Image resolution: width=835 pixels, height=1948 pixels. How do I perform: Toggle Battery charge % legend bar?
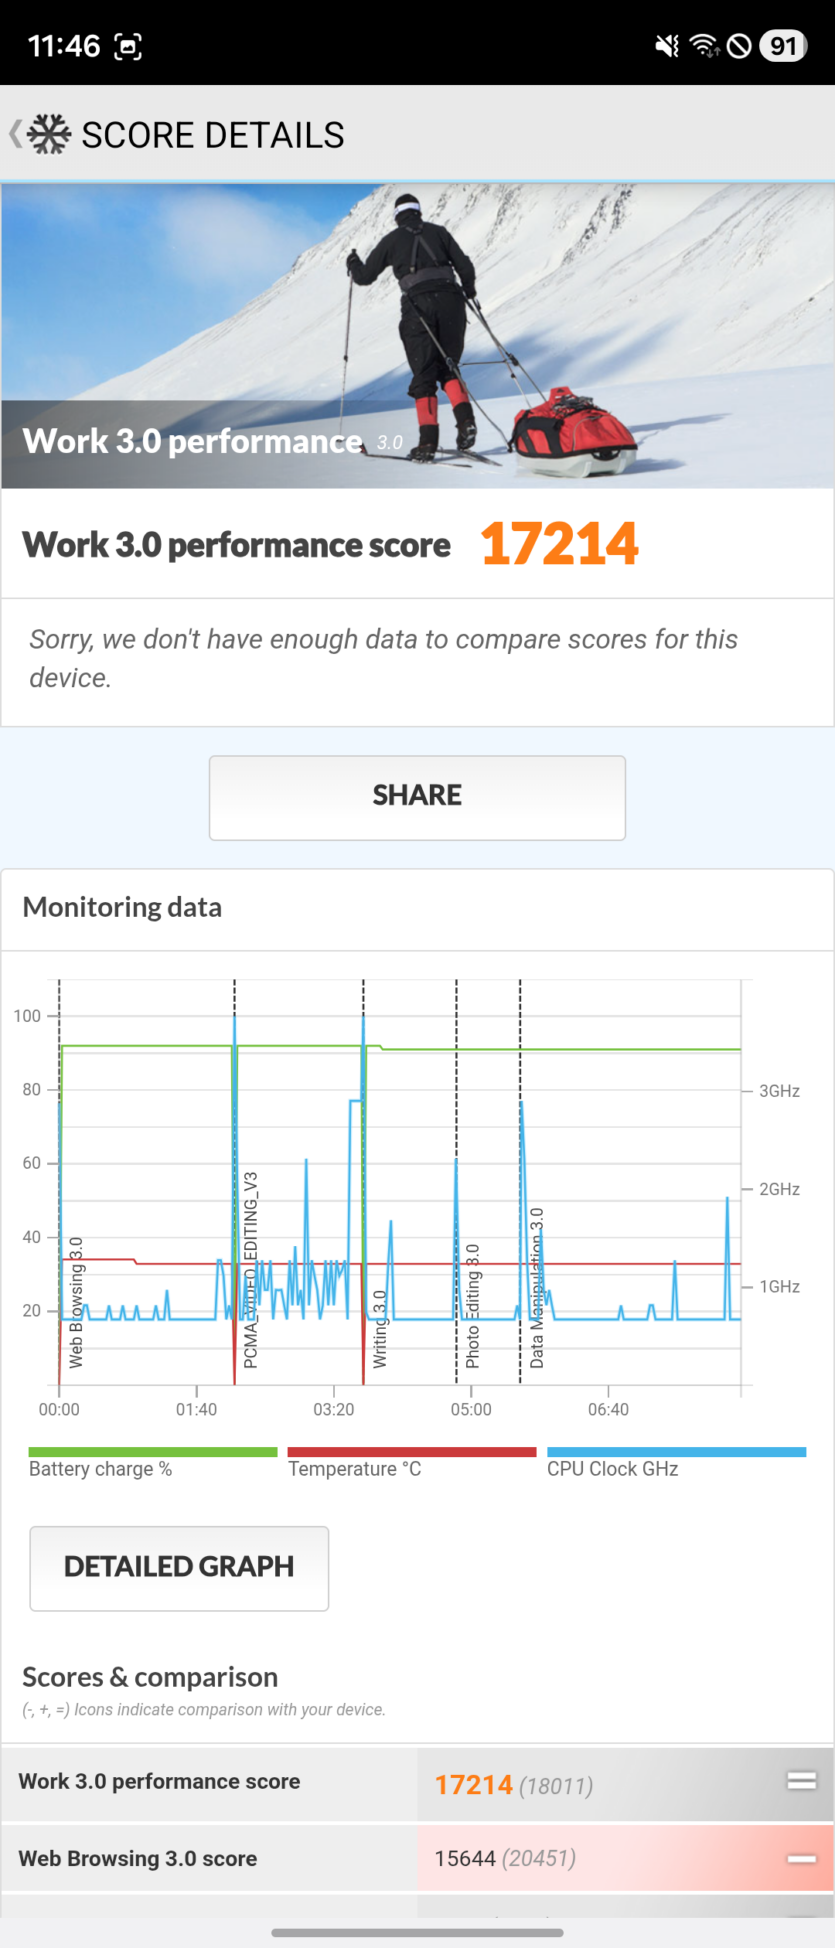[x=153, y=1452]
